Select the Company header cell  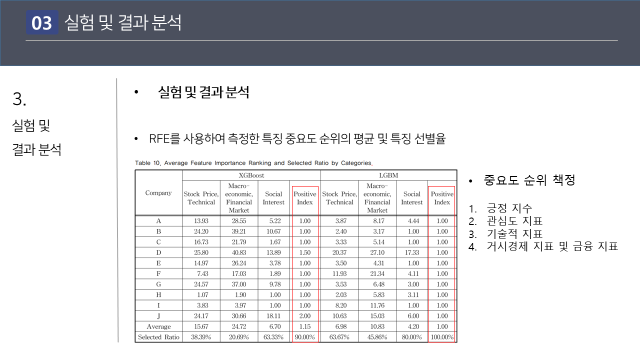[158, 193]
